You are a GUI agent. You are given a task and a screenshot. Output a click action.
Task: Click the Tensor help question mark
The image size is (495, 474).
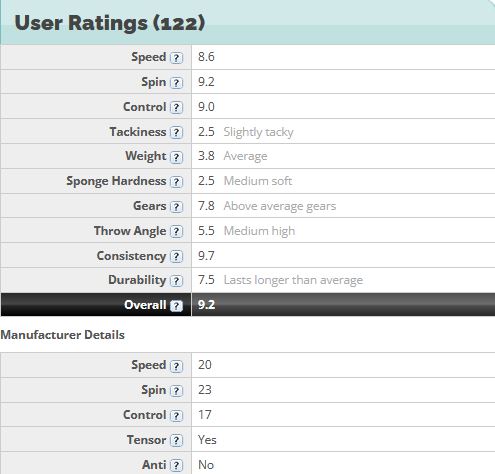[x=176, y=441]
